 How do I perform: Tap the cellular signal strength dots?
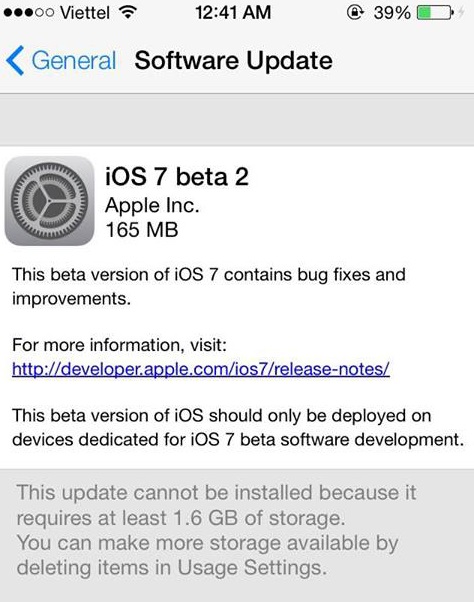point(29,13)
